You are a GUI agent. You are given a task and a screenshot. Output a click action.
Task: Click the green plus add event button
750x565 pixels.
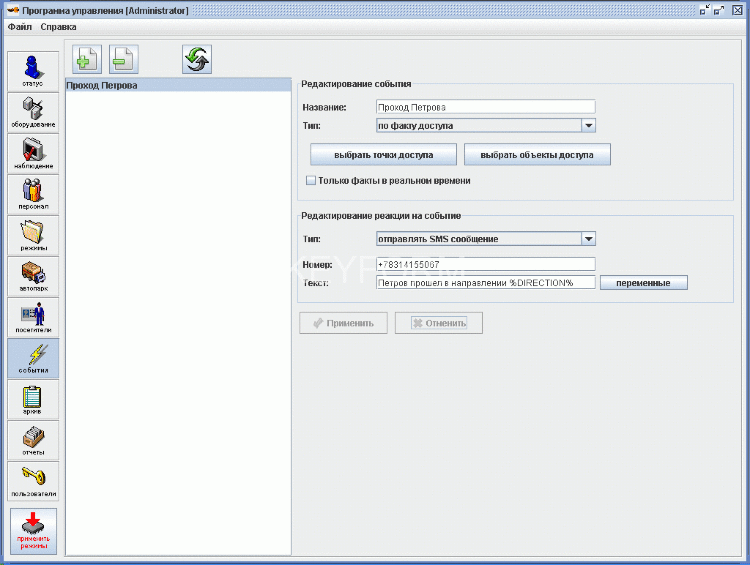click(82, 60)
